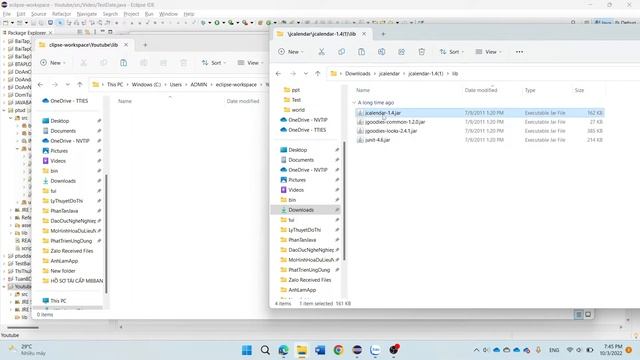Go back in jcalendar lib window
This screenshot has height=360, width=640.
click(x=278, y=73)
